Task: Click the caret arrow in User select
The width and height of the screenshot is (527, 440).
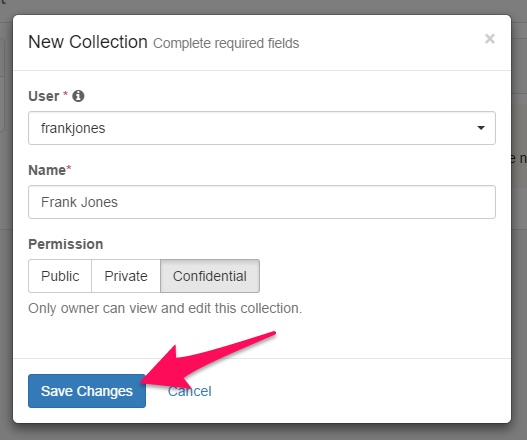Action: [x=481, y=128]
